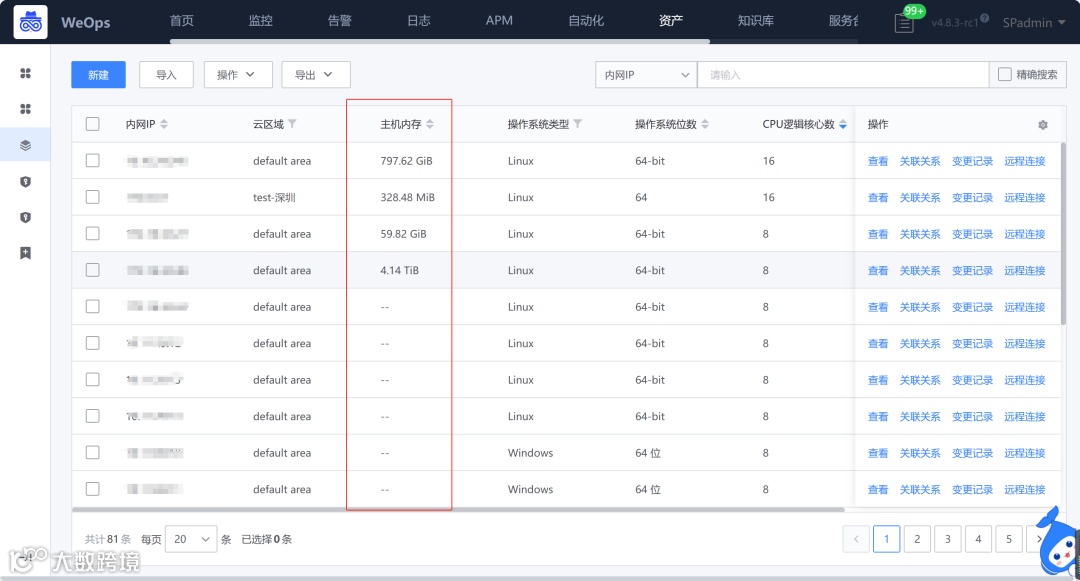Click the 请输入 search input field
The width and height of the screenshot is (1080, 581).
843,74
